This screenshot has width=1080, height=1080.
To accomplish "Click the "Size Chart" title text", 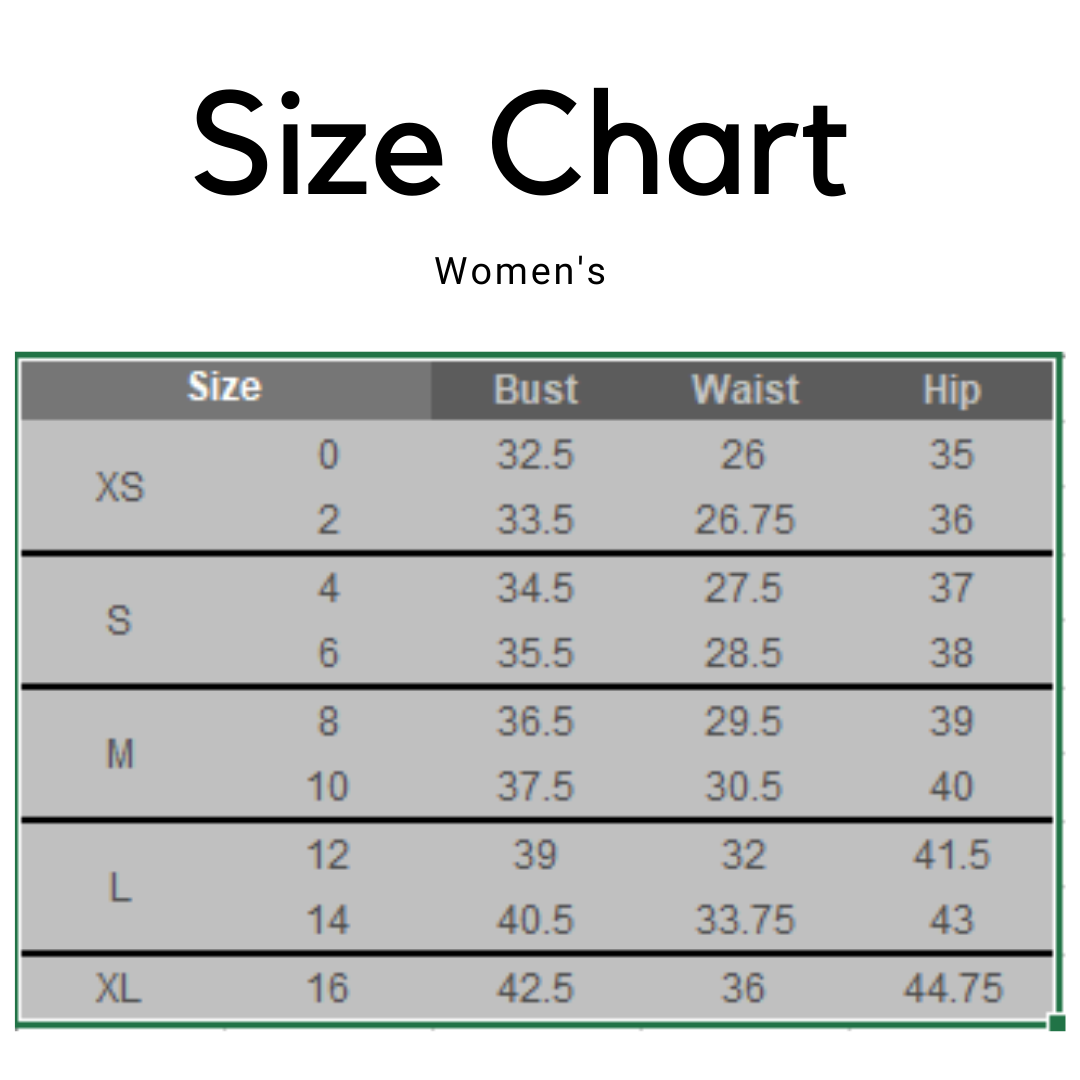I will point(521,145).
